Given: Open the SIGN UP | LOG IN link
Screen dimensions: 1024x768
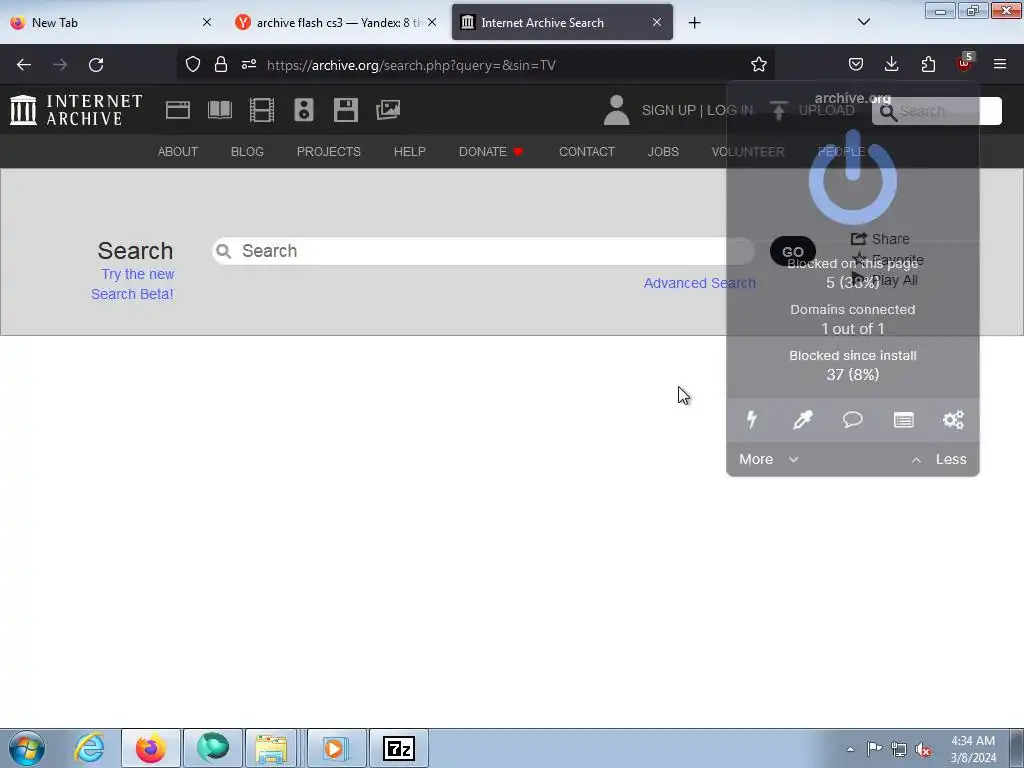Looking at the screenshot, I should [x=697, y=110].
